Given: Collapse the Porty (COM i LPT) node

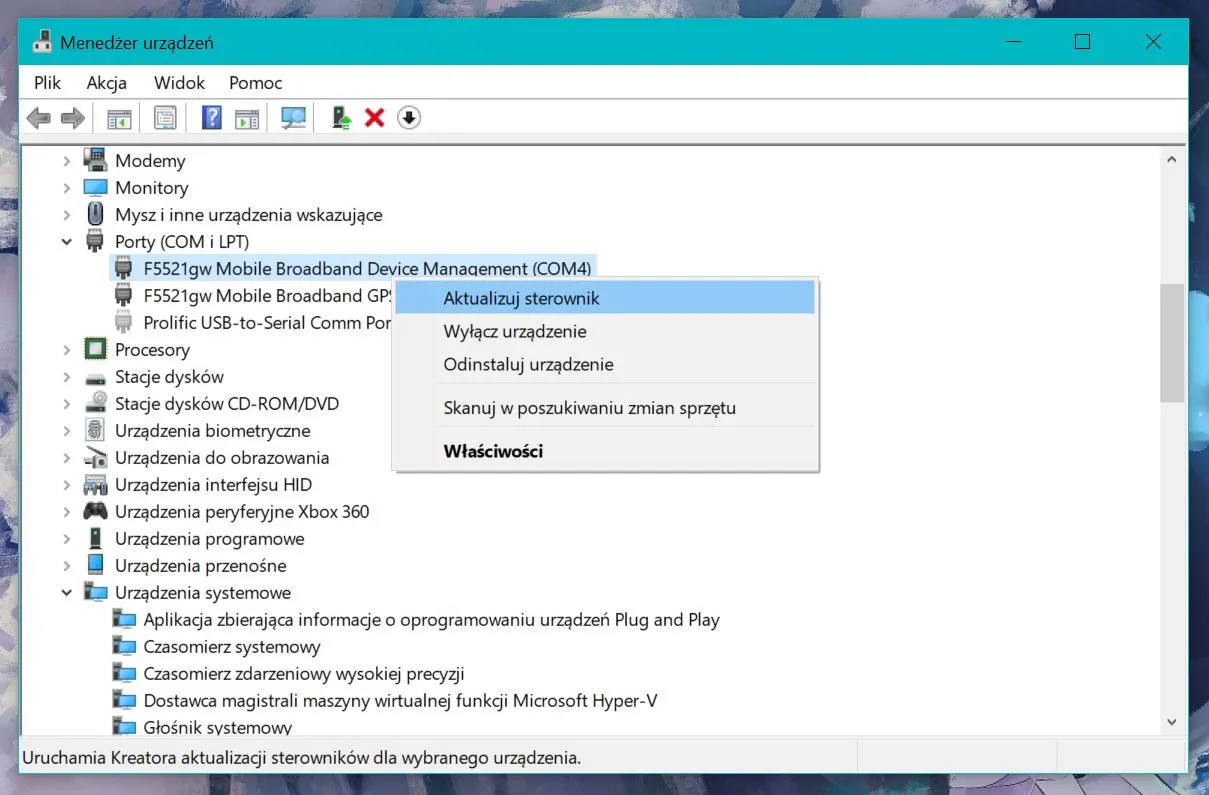Looking at the screenshot, I should 67,242.
